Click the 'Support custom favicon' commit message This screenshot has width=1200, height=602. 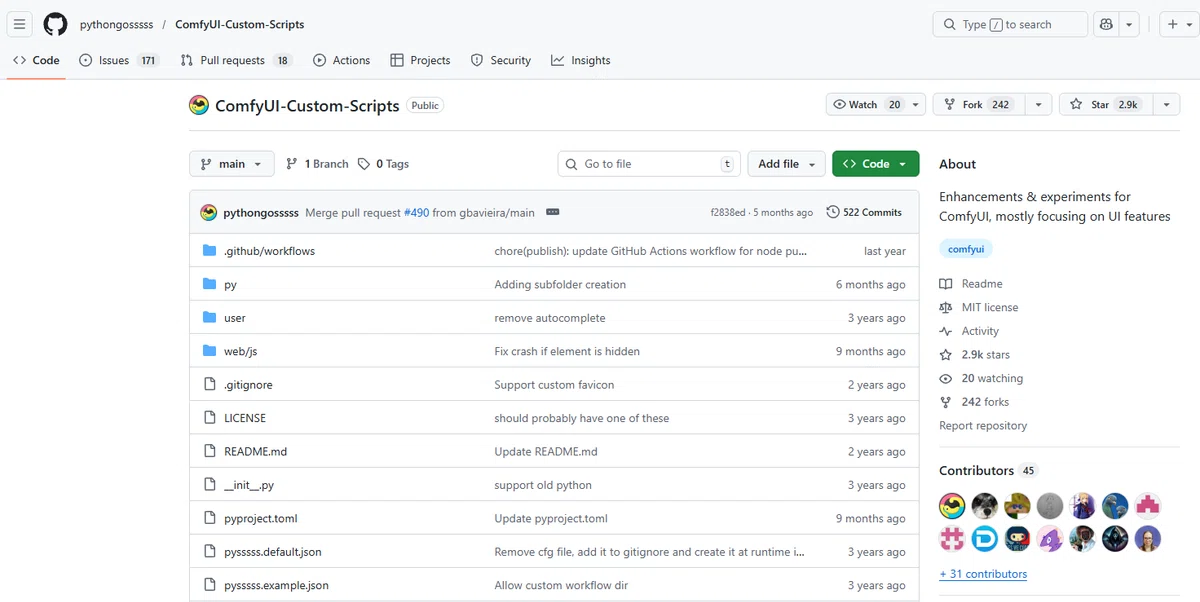pyautogui.click(x=554, y=385)
